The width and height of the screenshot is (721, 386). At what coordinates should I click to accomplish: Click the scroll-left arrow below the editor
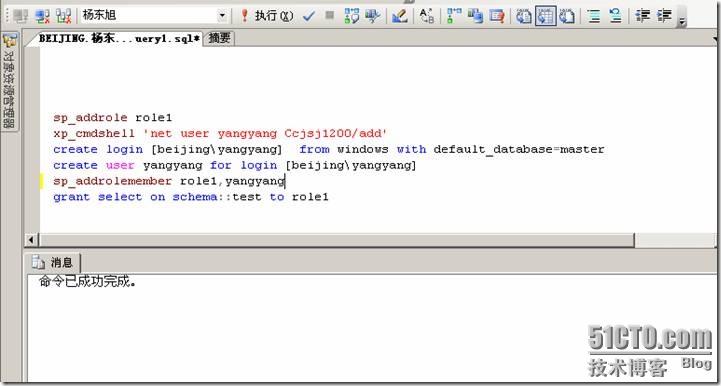pos(31,240)
